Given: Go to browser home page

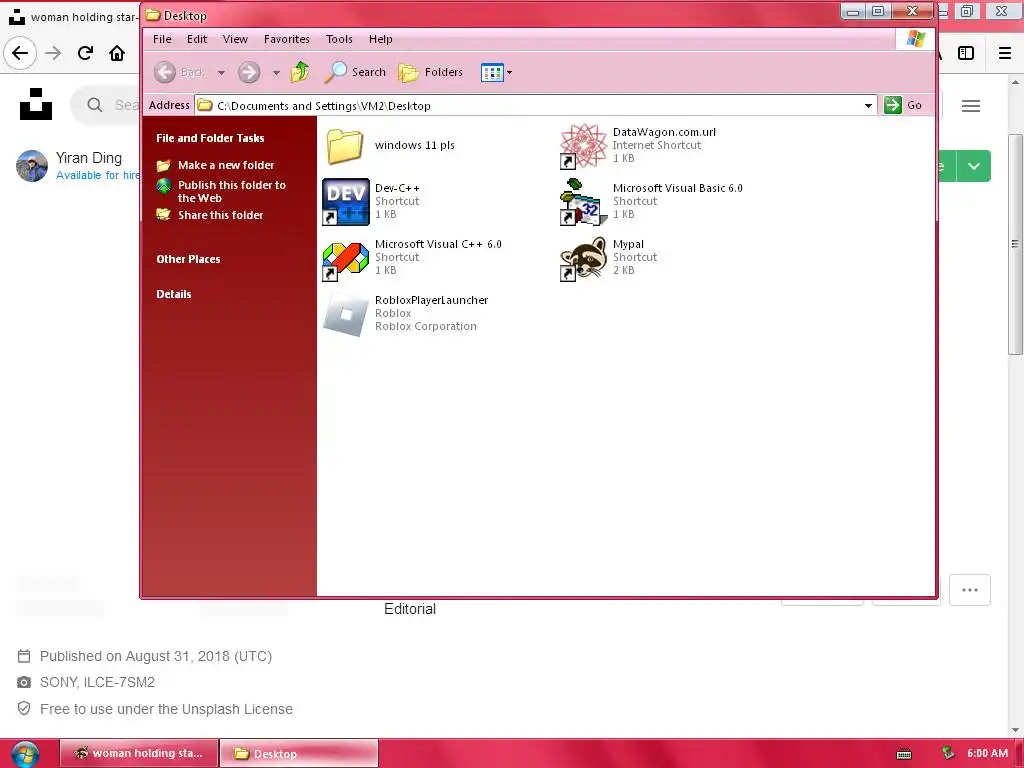Looking at the screenshot, I should pyautogui.click(x=117, y=53).
